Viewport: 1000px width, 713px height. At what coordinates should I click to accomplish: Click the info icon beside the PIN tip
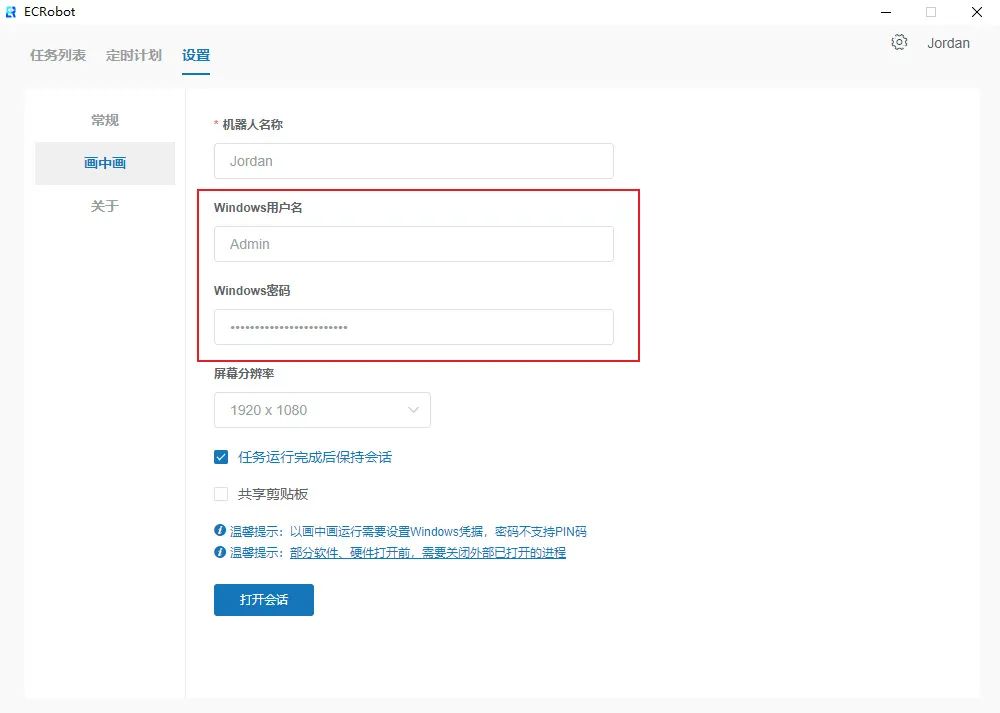[220, 531]
